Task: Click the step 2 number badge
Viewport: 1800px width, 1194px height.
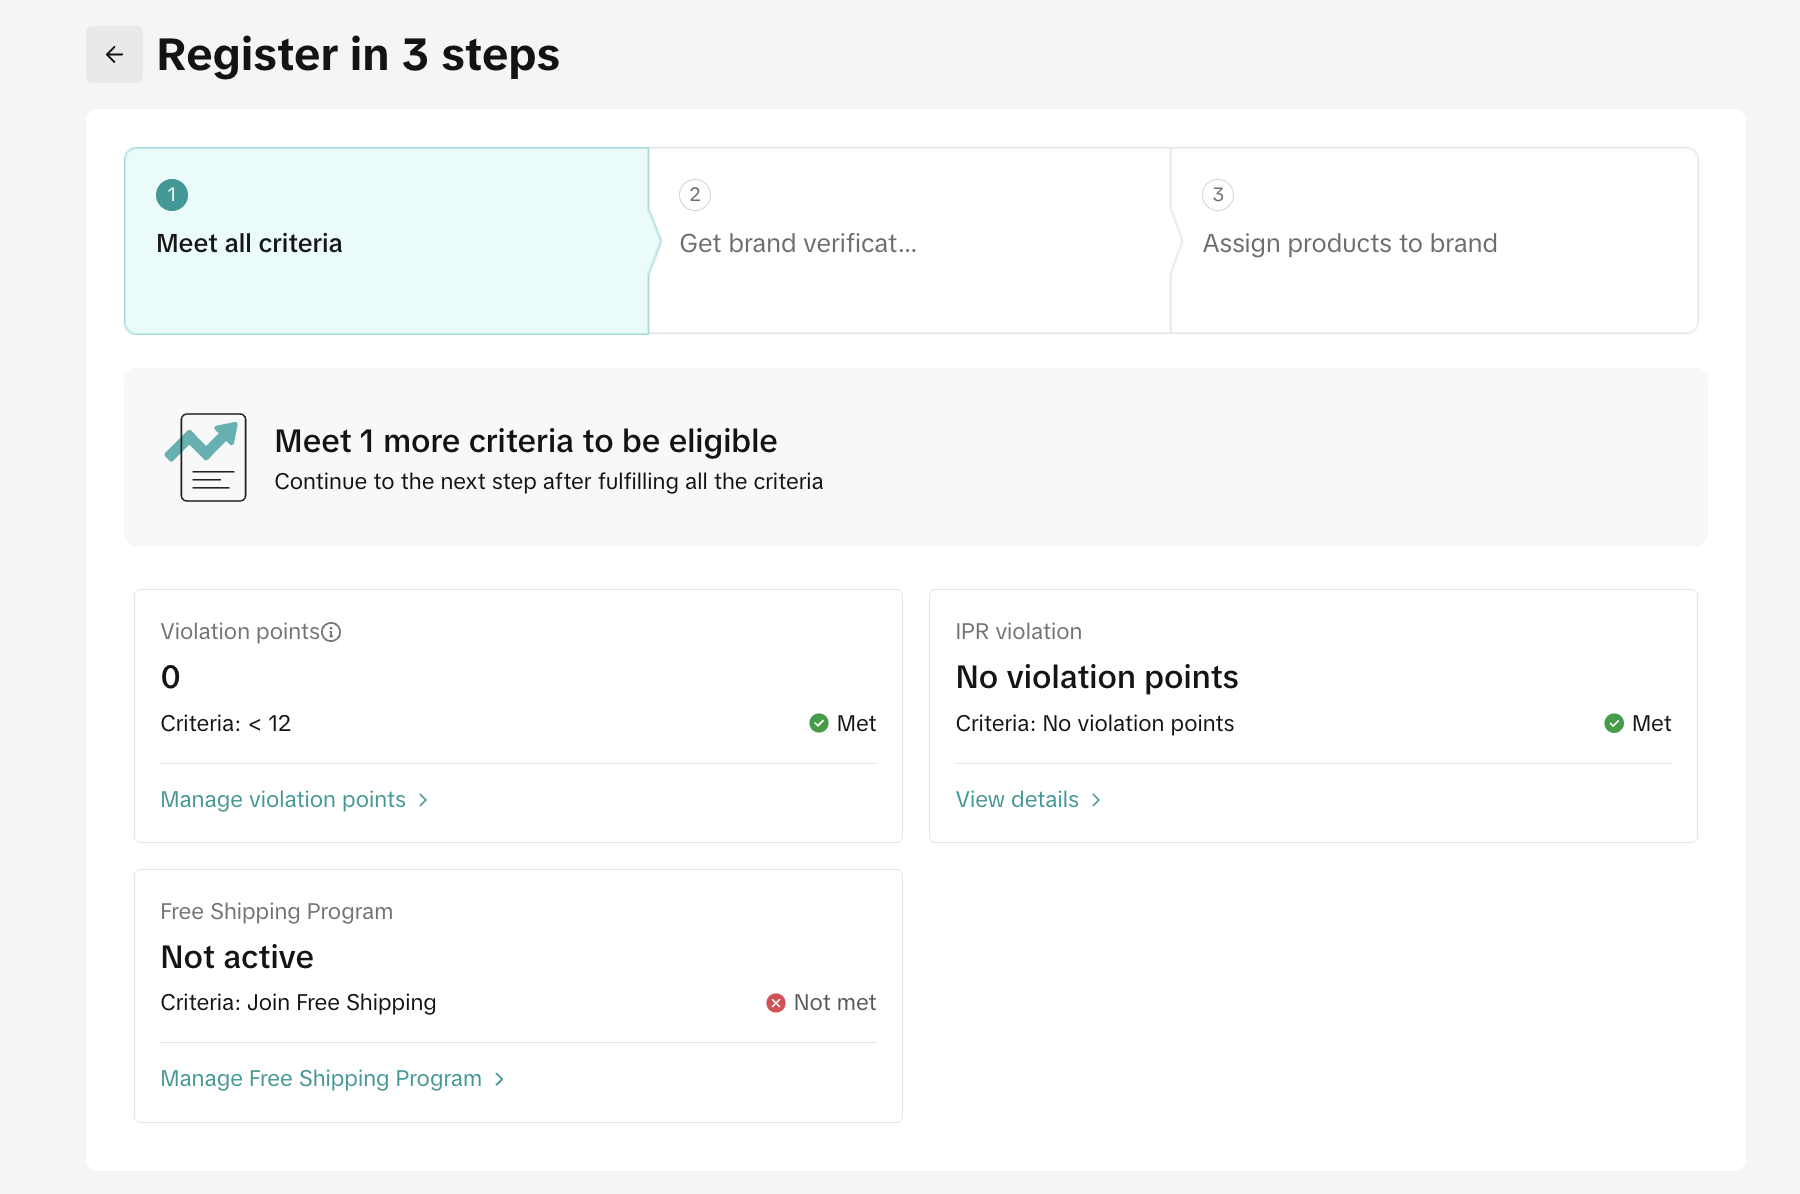Action: pos(695,195)
